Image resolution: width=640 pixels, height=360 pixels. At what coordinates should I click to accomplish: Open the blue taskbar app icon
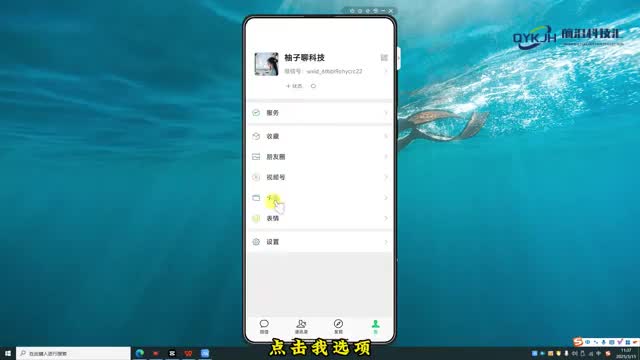(205, 353)
